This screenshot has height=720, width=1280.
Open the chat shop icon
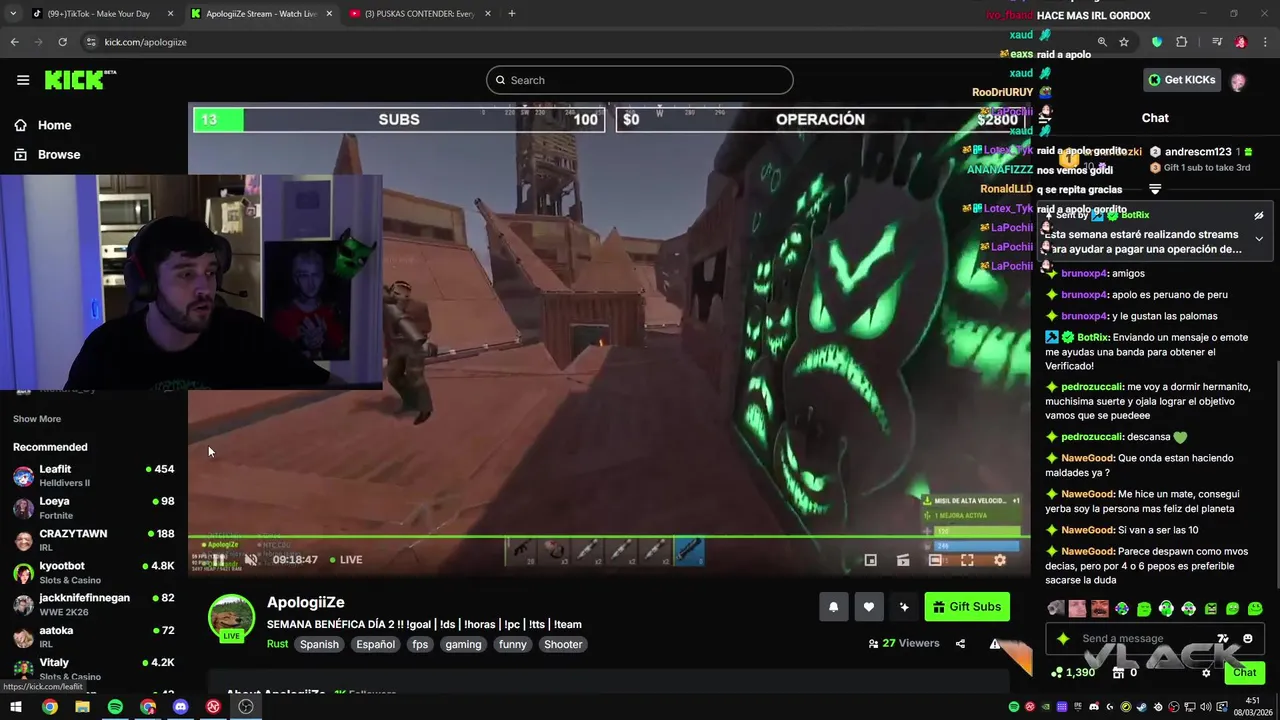pos(1118,673)
